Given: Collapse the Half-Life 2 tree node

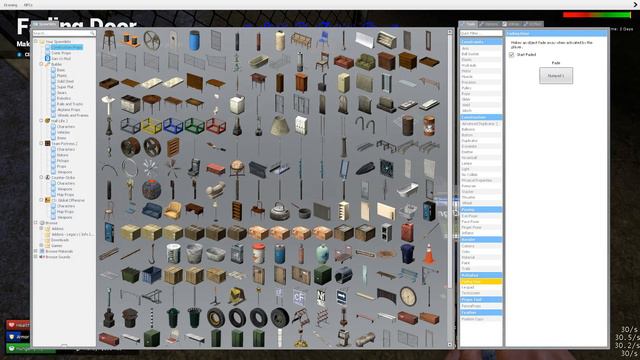Looking at the screenshot, I should click(41, 121).
